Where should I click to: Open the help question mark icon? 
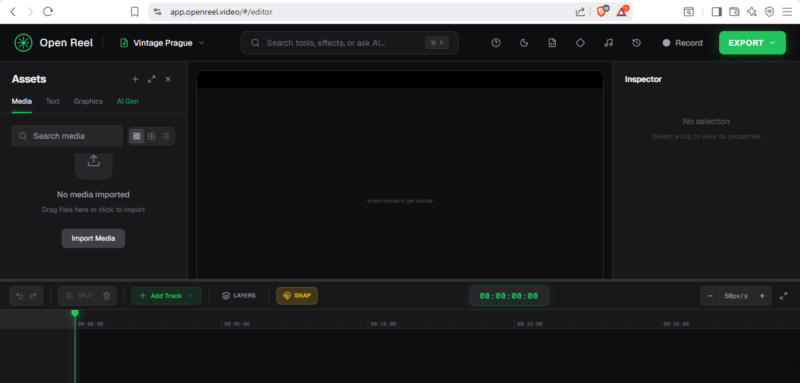click(495, 43)
